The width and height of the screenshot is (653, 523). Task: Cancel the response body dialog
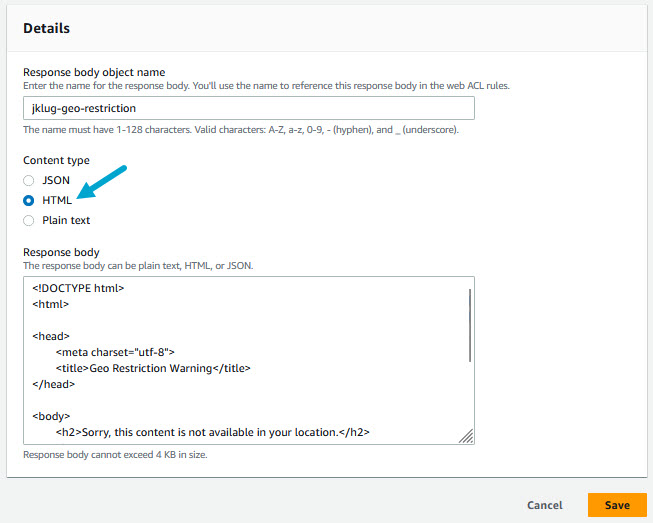(x=544, y=505)
